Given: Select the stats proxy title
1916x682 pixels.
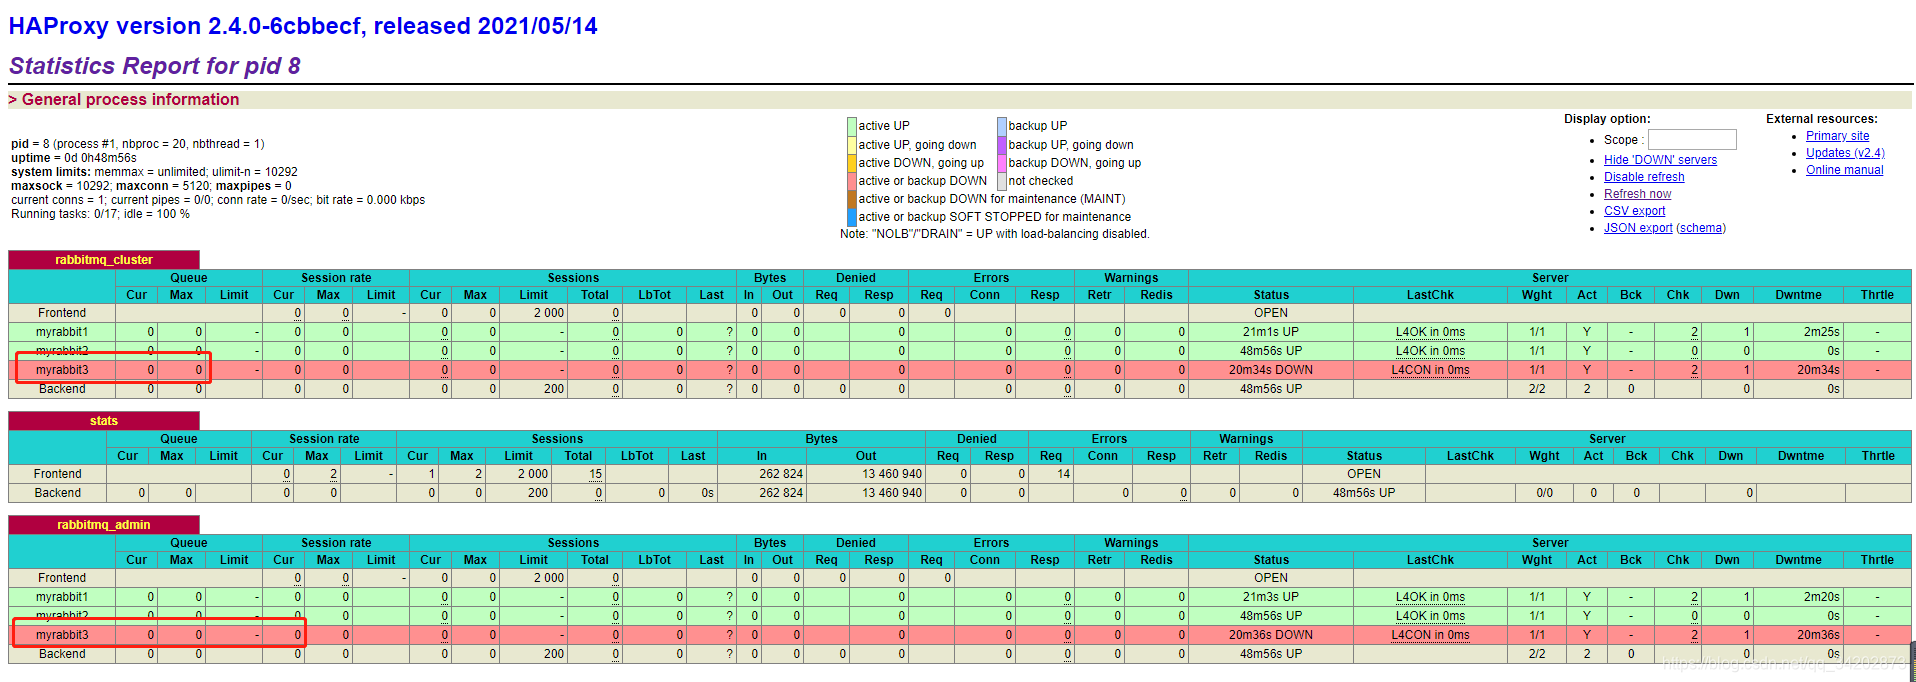Looking at the screenshot, I should [x=104, y=421].
